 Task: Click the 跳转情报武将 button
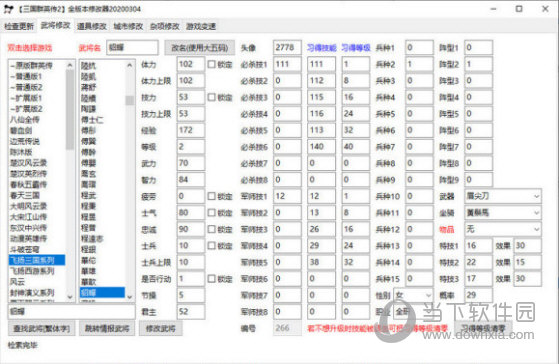[x=107, y=328]
